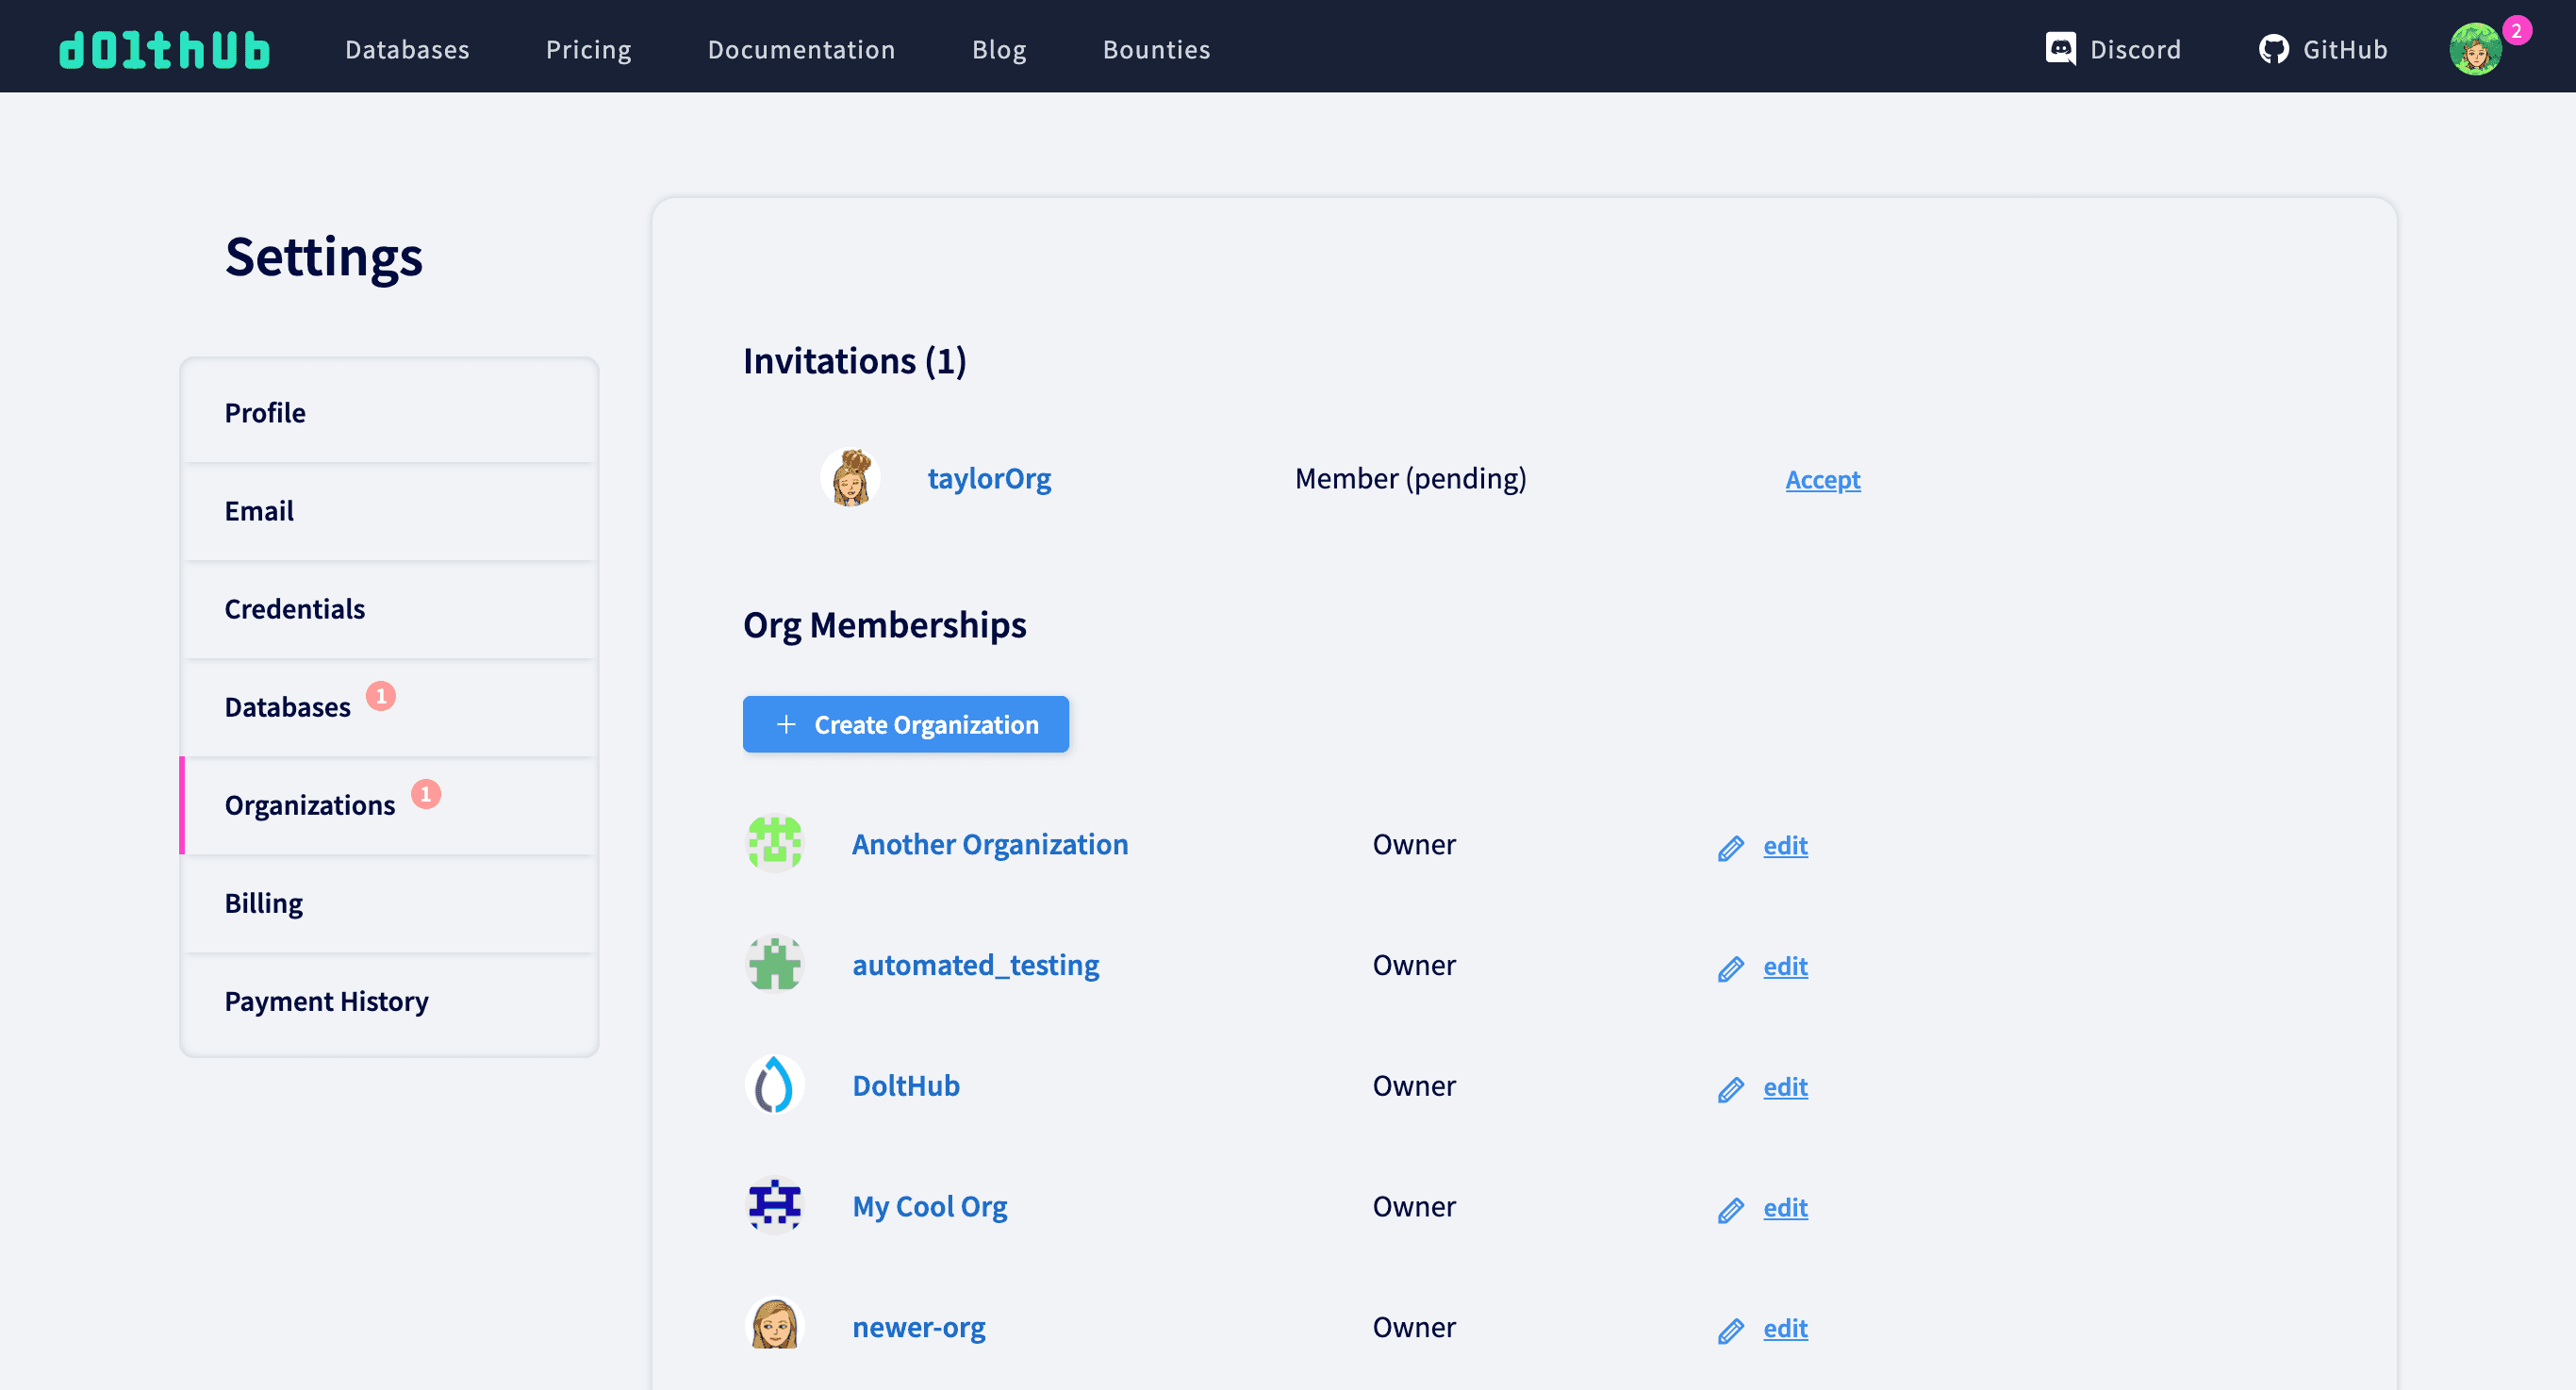The image size is (2576, 1390).
Task: Click Owner role for Another Organization
Action: coord(1414,844)
